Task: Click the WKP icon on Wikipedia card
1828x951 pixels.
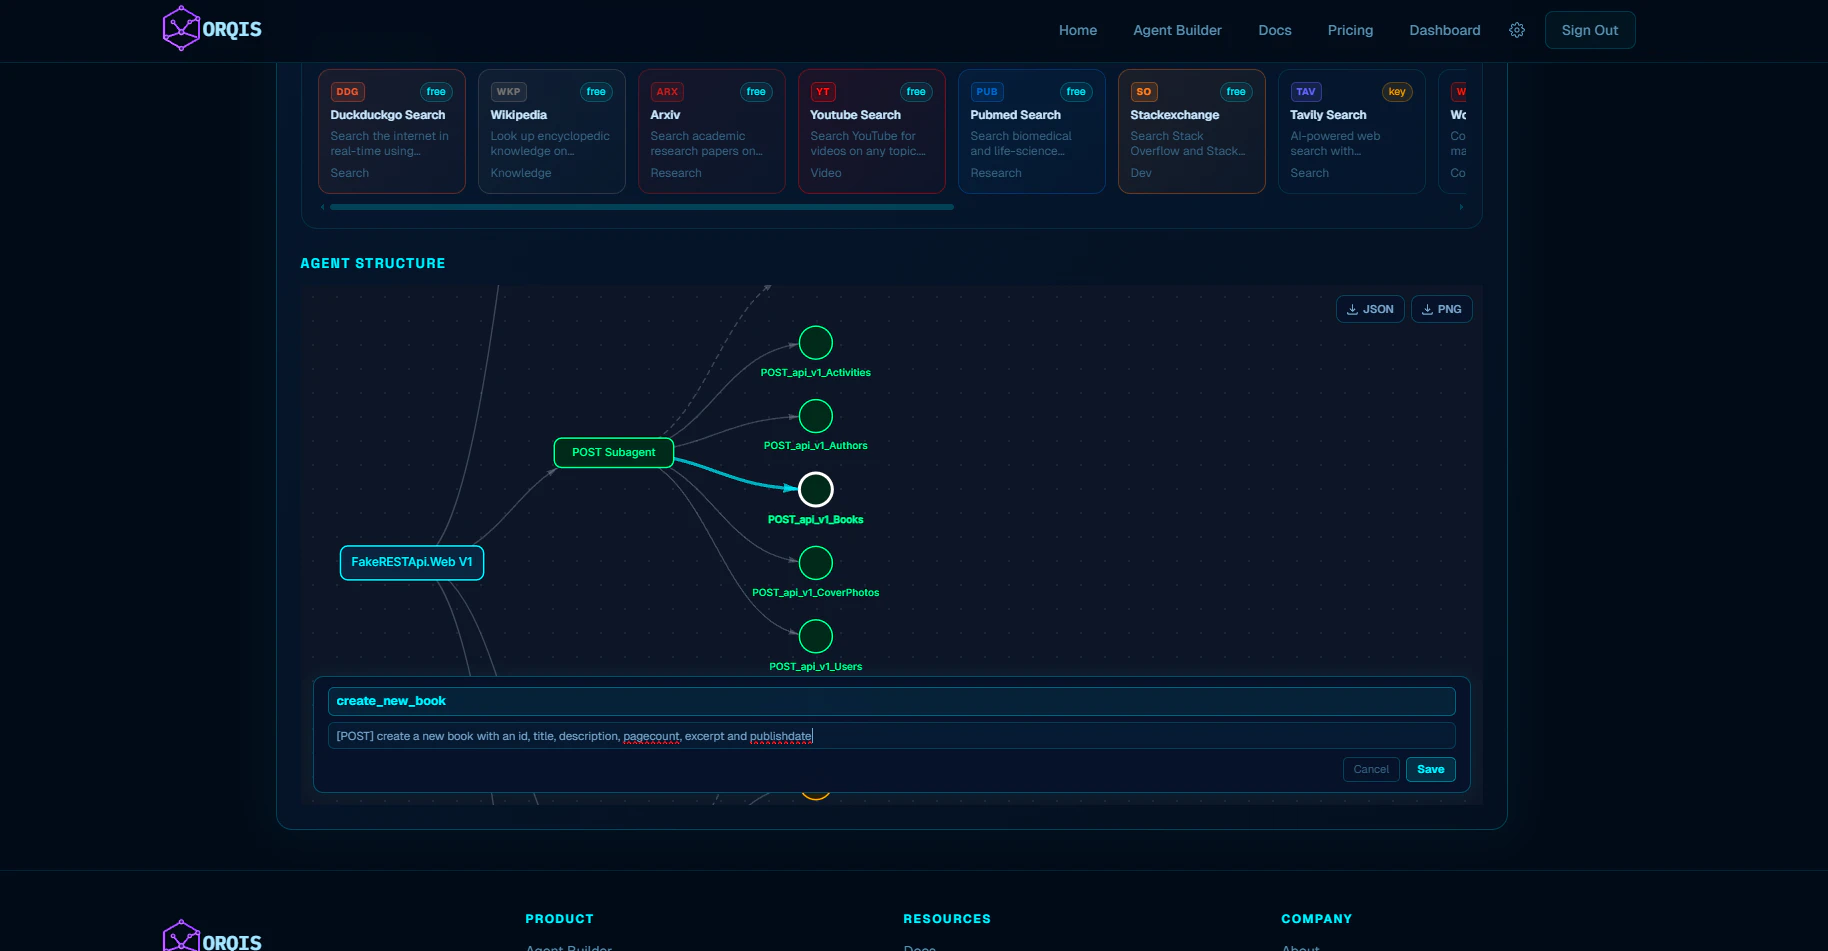Action: click(508, 91)
